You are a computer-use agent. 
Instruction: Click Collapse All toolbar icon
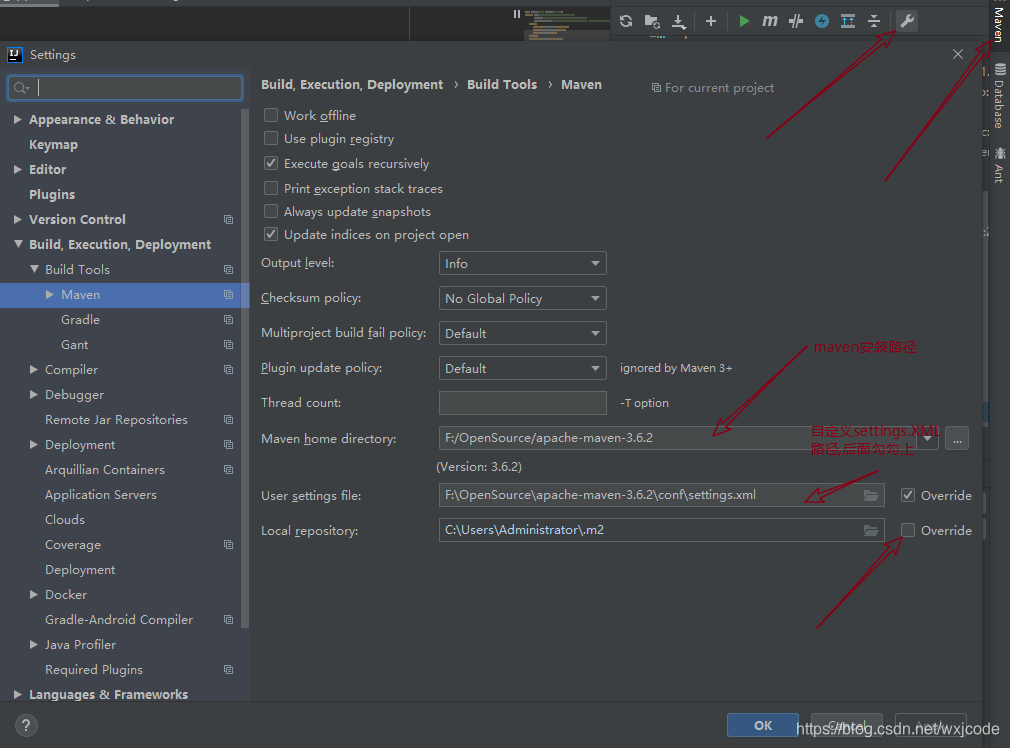[874, 21]
